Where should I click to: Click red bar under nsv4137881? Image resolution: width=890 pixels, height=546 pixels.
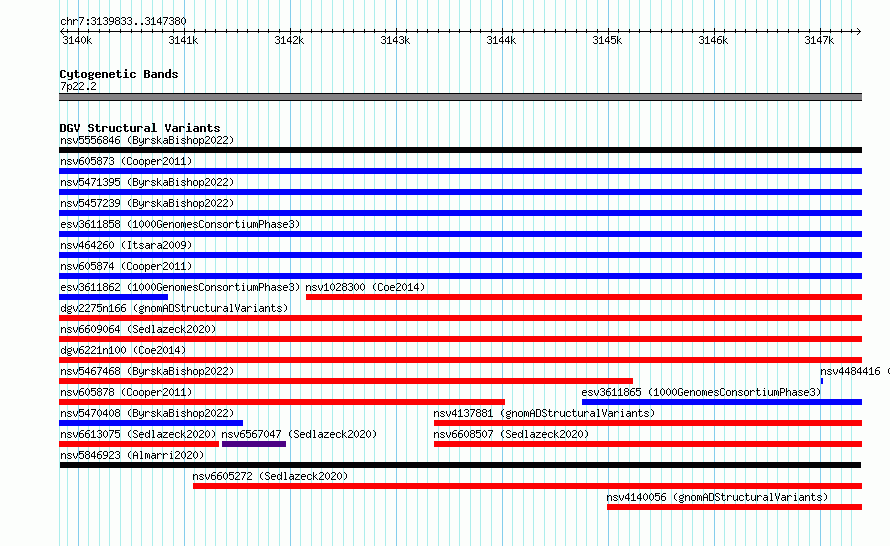click(648, 423)
